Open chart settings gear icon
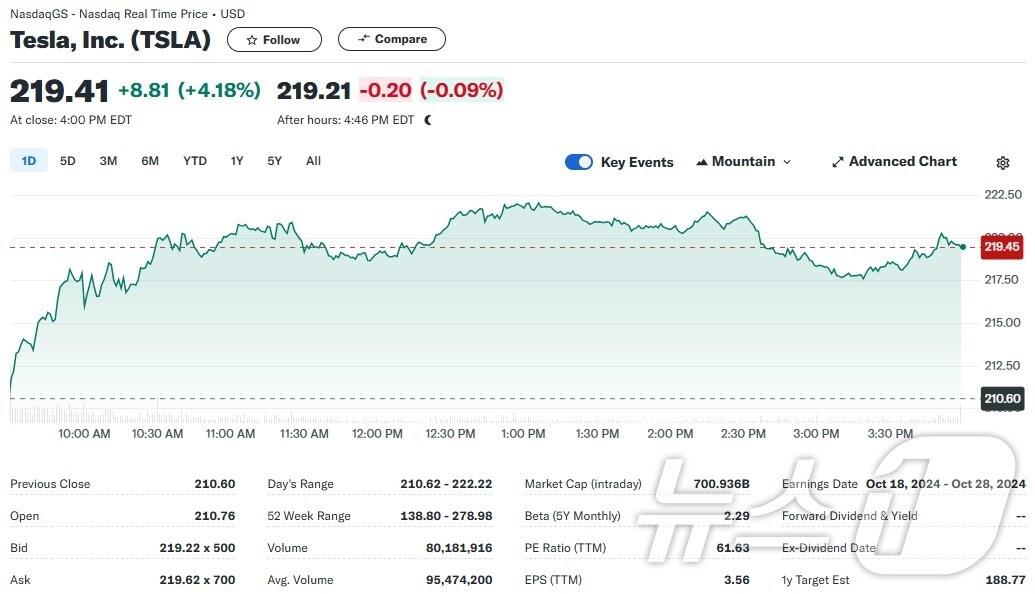Image resolution: width=1035 pixels, height=594 pixels. tap(1003, 163)
